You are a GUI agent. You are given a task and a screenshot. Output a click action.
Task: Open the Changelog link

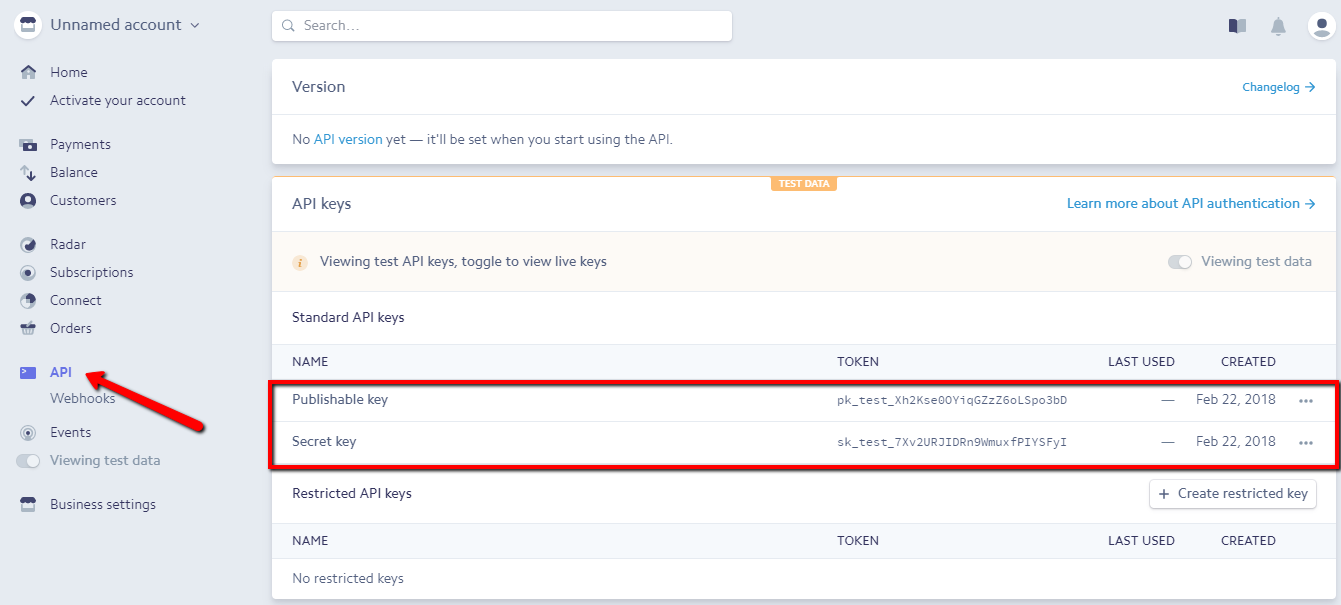(1278, 87)
